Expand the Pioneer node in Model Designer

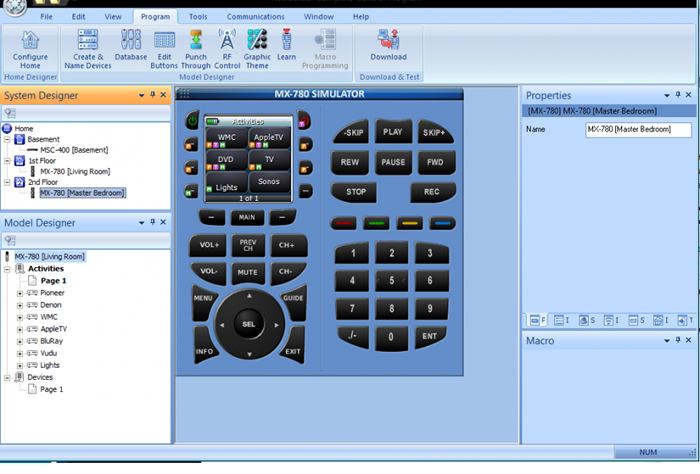tap(20, 292)
